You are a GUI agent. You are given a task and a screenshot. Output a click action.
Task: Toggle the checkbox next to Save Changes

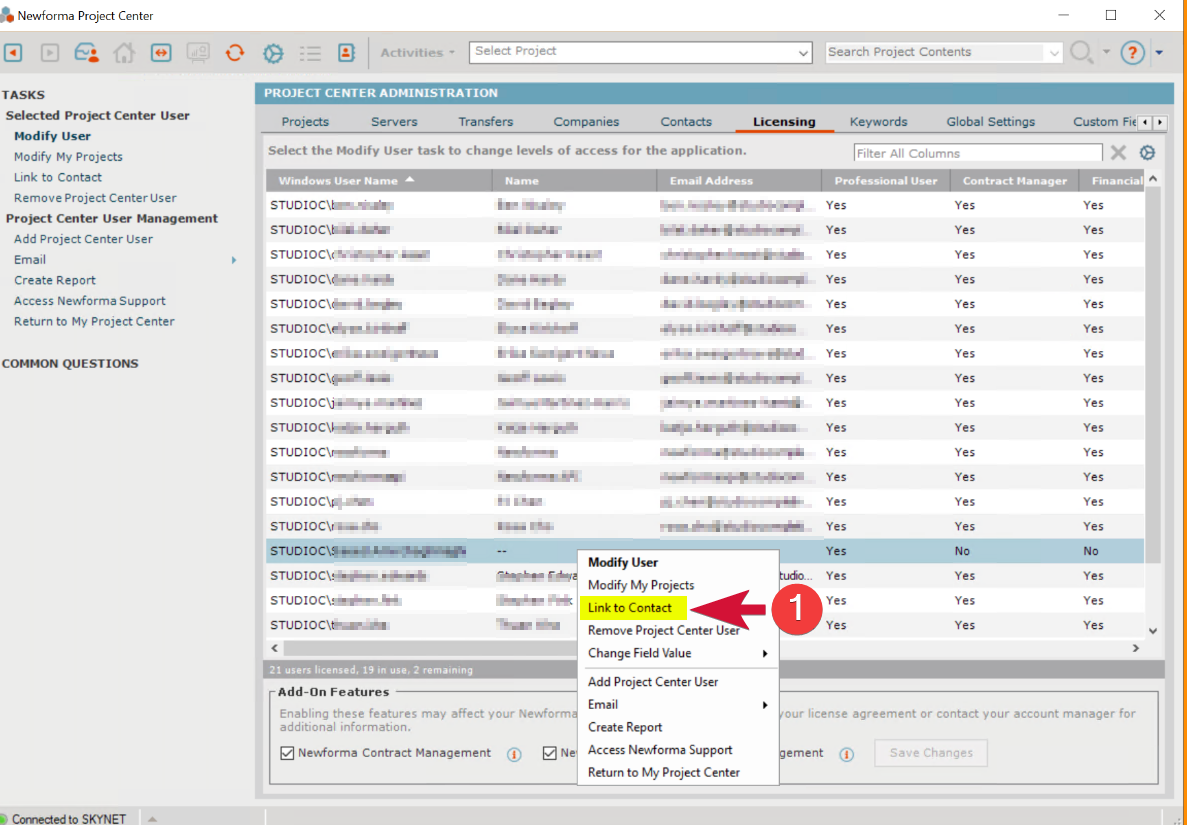(549, 753)
